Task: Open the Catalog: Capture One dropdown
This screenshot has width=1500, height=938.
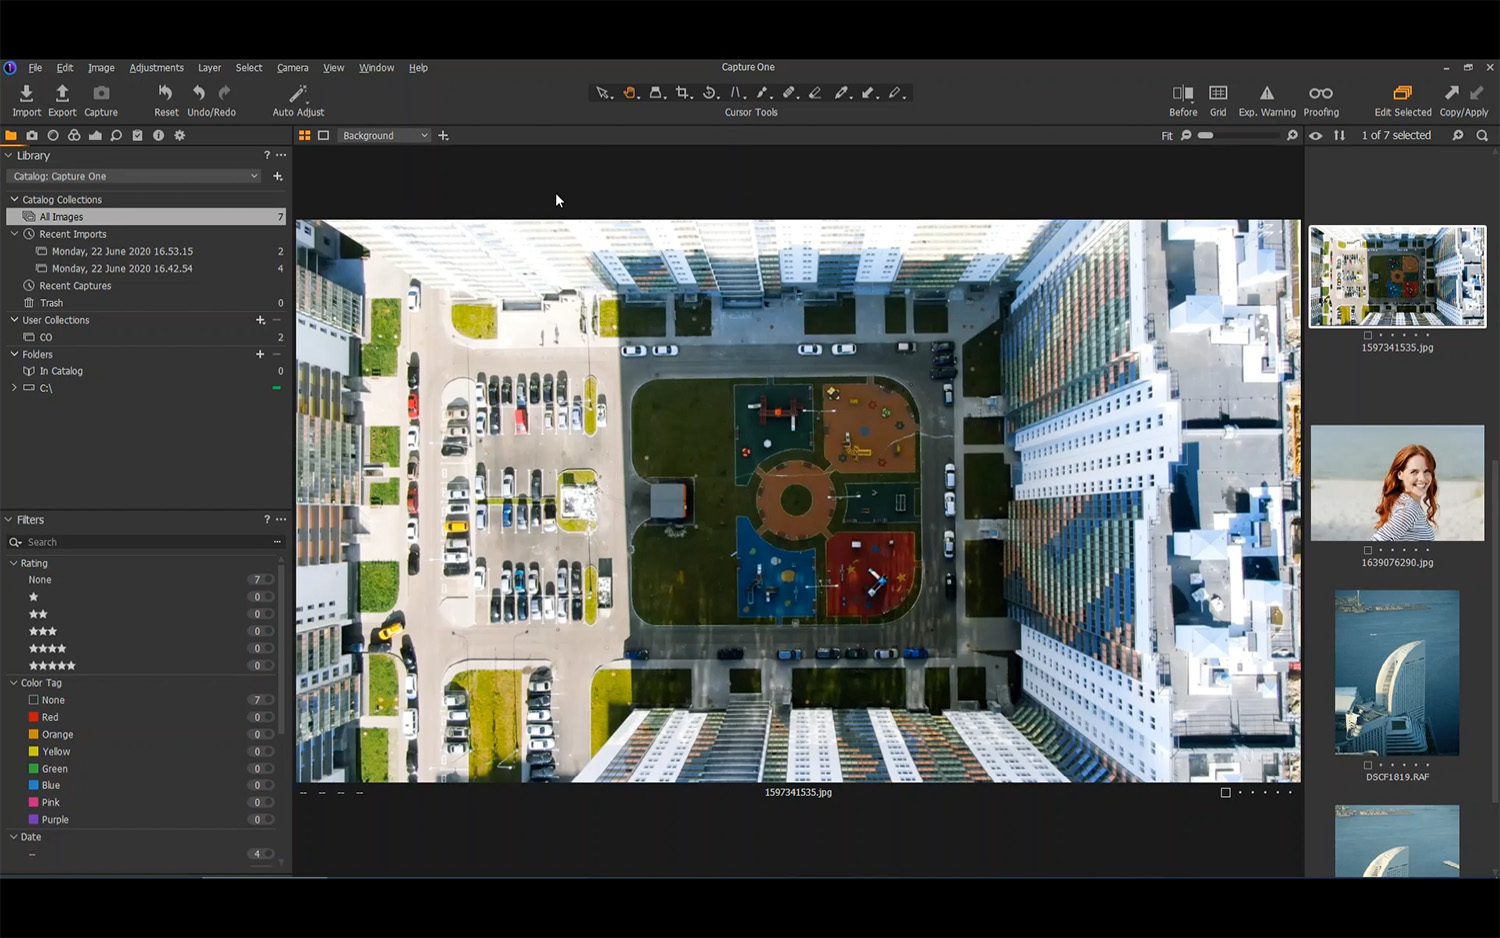Action: (x=135, y=177)
